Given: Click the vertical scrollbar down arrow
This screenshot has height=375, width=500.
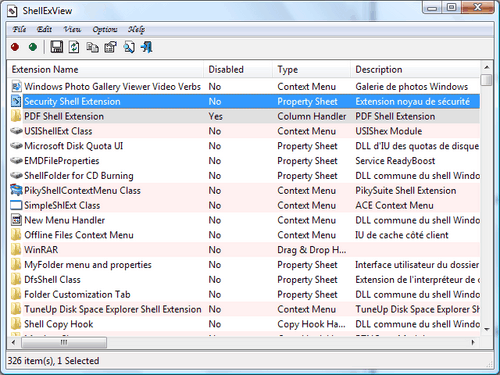Looking at the screenshot, I should pyautogui.click(x=487, y=329).
